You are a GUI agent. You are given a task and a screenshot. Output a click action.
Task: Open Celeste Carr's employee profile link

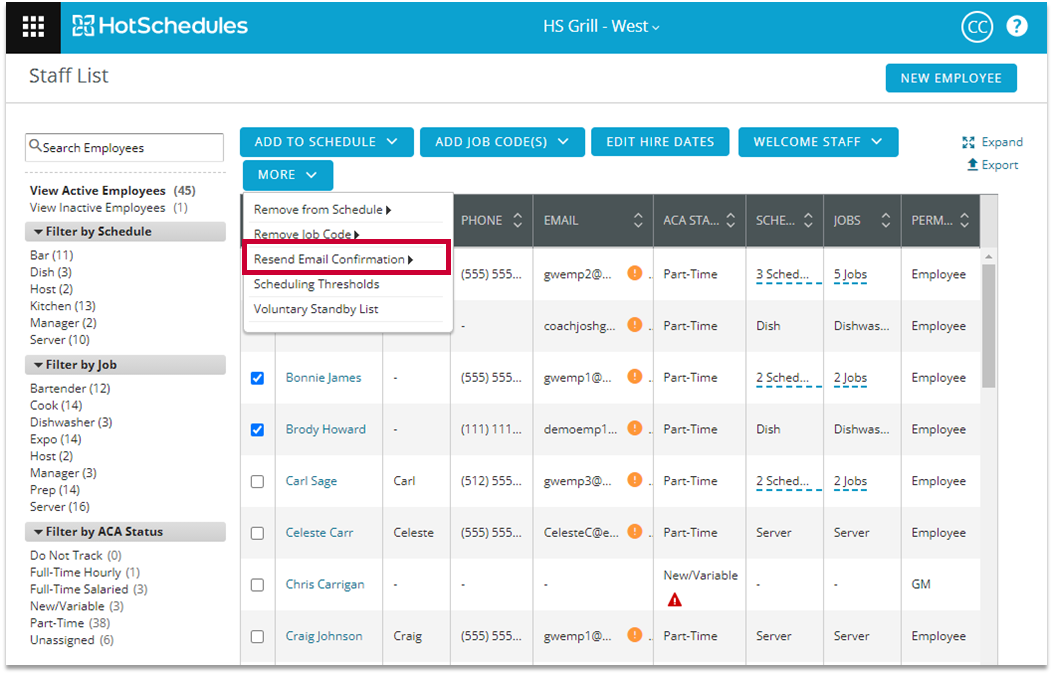point(319,533)
